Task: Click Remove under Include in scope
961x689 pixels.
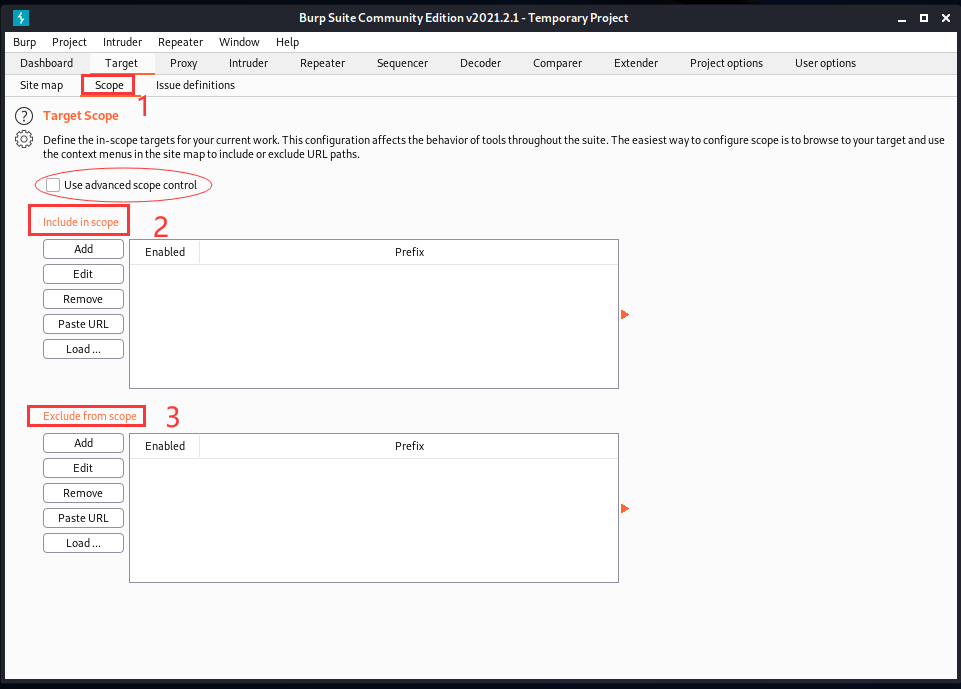Action: (x=83, y=299)
